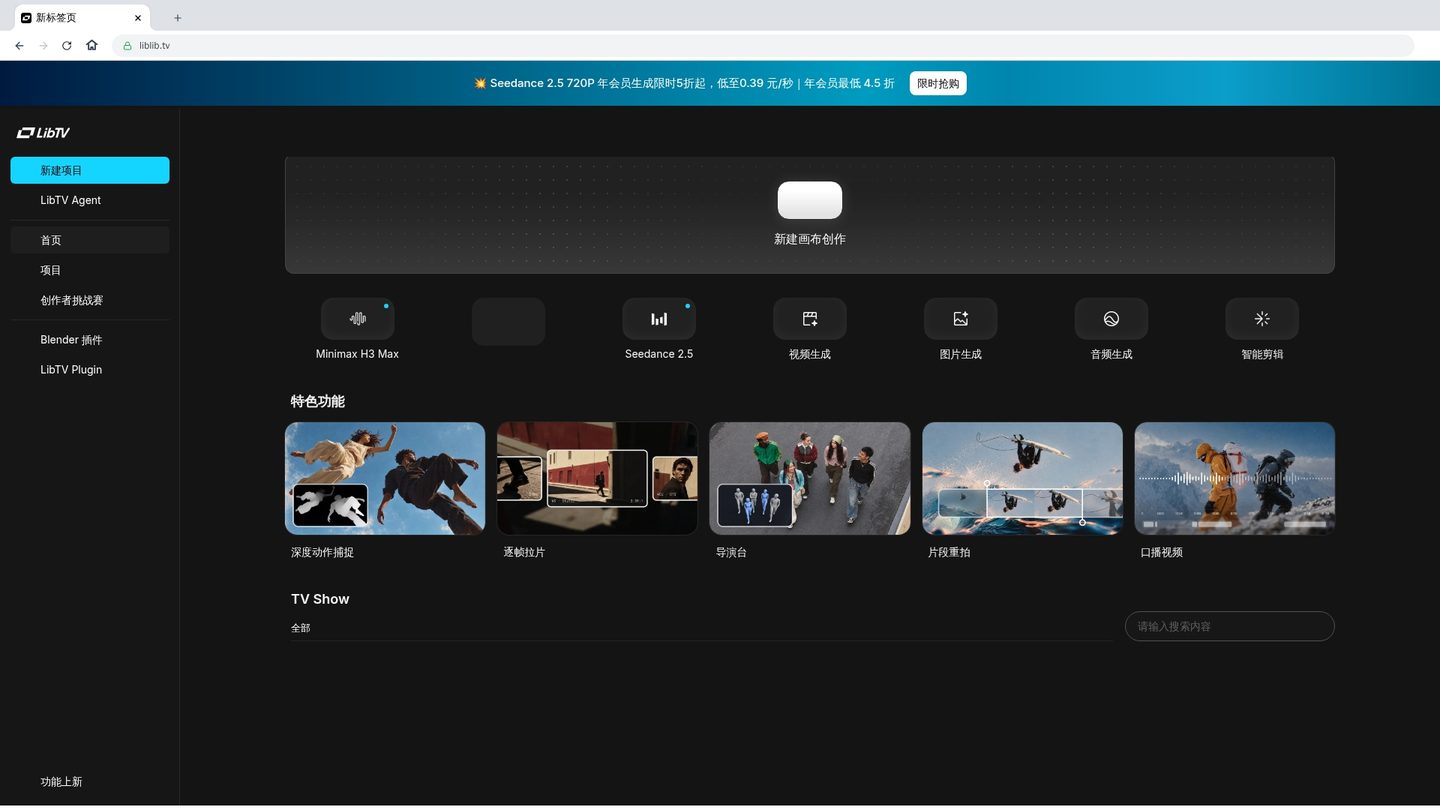Click the browser forward arrow
Viewport: 1440px width, 810px height.
click(43, 45)
